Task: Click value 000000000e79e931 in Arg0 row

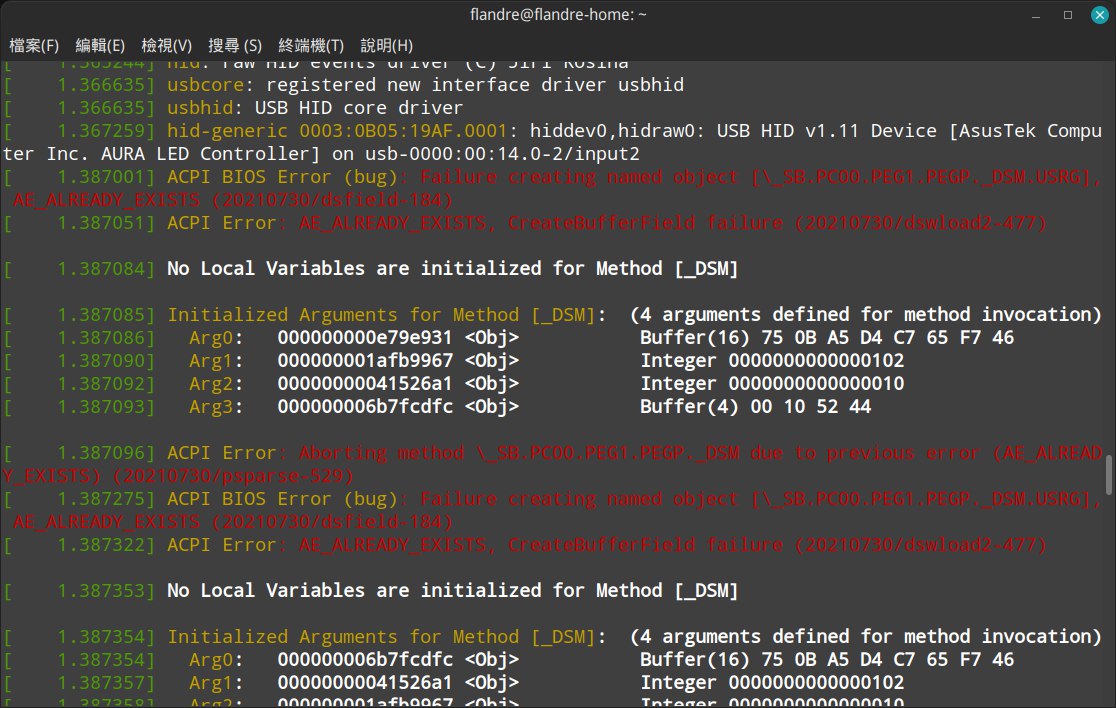Action: click(364, 337)
